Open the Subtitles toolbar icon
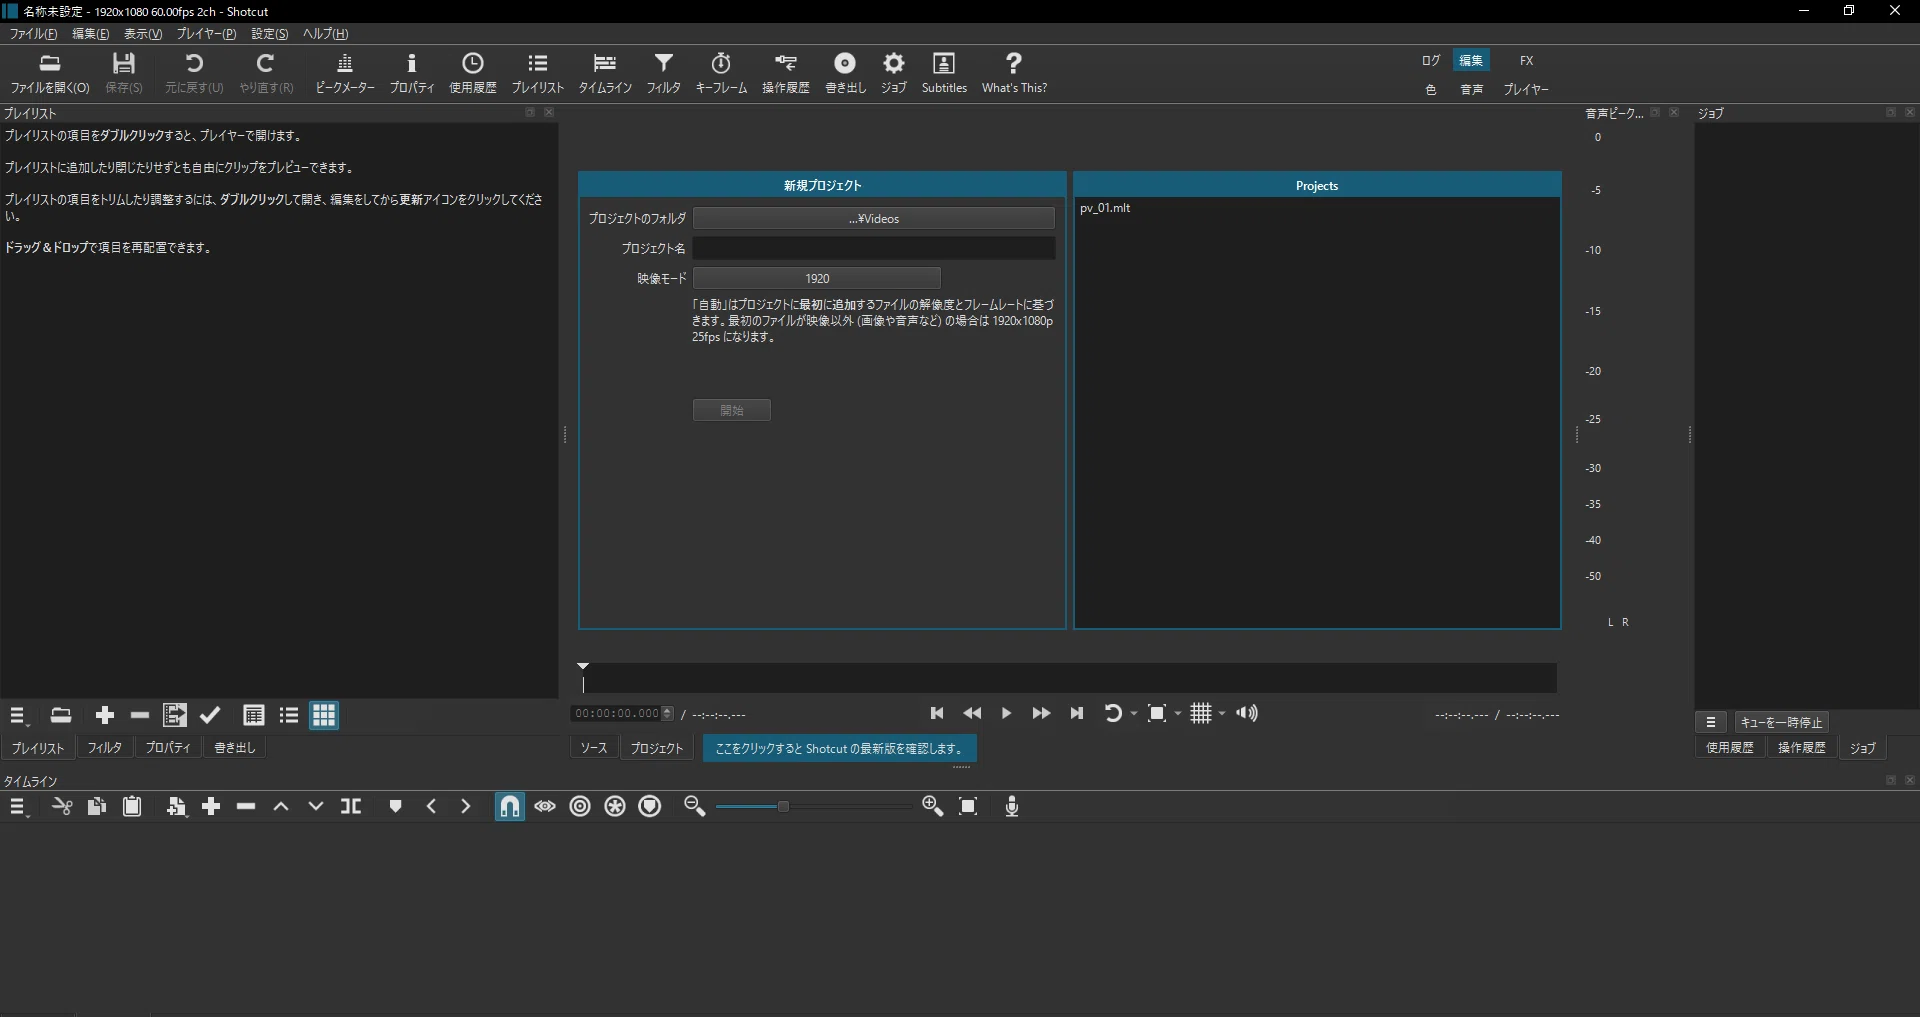This screenshot has width=1920, height=1017. pos(944,73)
